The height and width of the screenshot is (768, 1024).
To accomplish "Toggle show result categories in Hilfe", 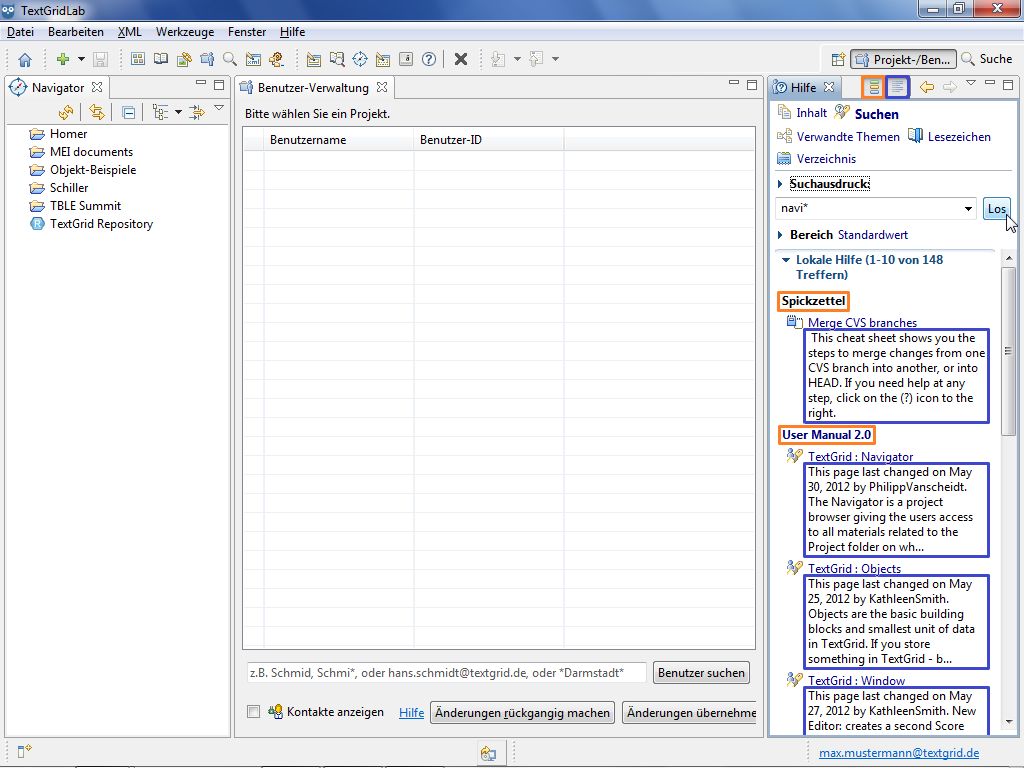I will [x=873, y=87].
